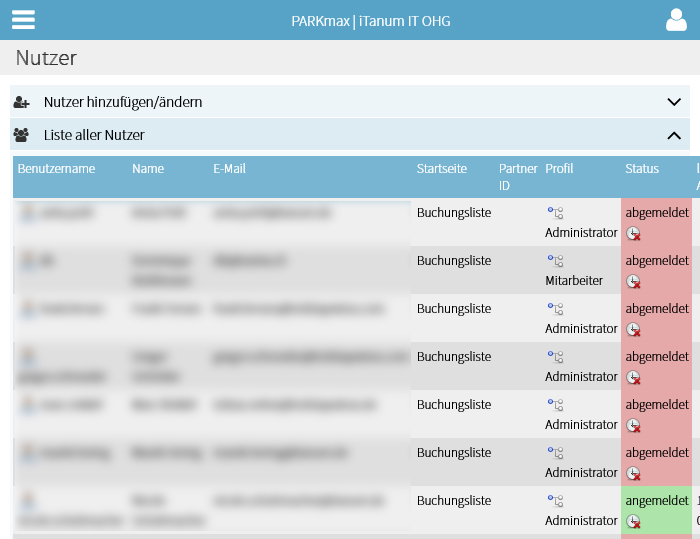Click the hierarchy icon in the first user row
This screenshot has height=539, width=700.
(x=555, y=213)
